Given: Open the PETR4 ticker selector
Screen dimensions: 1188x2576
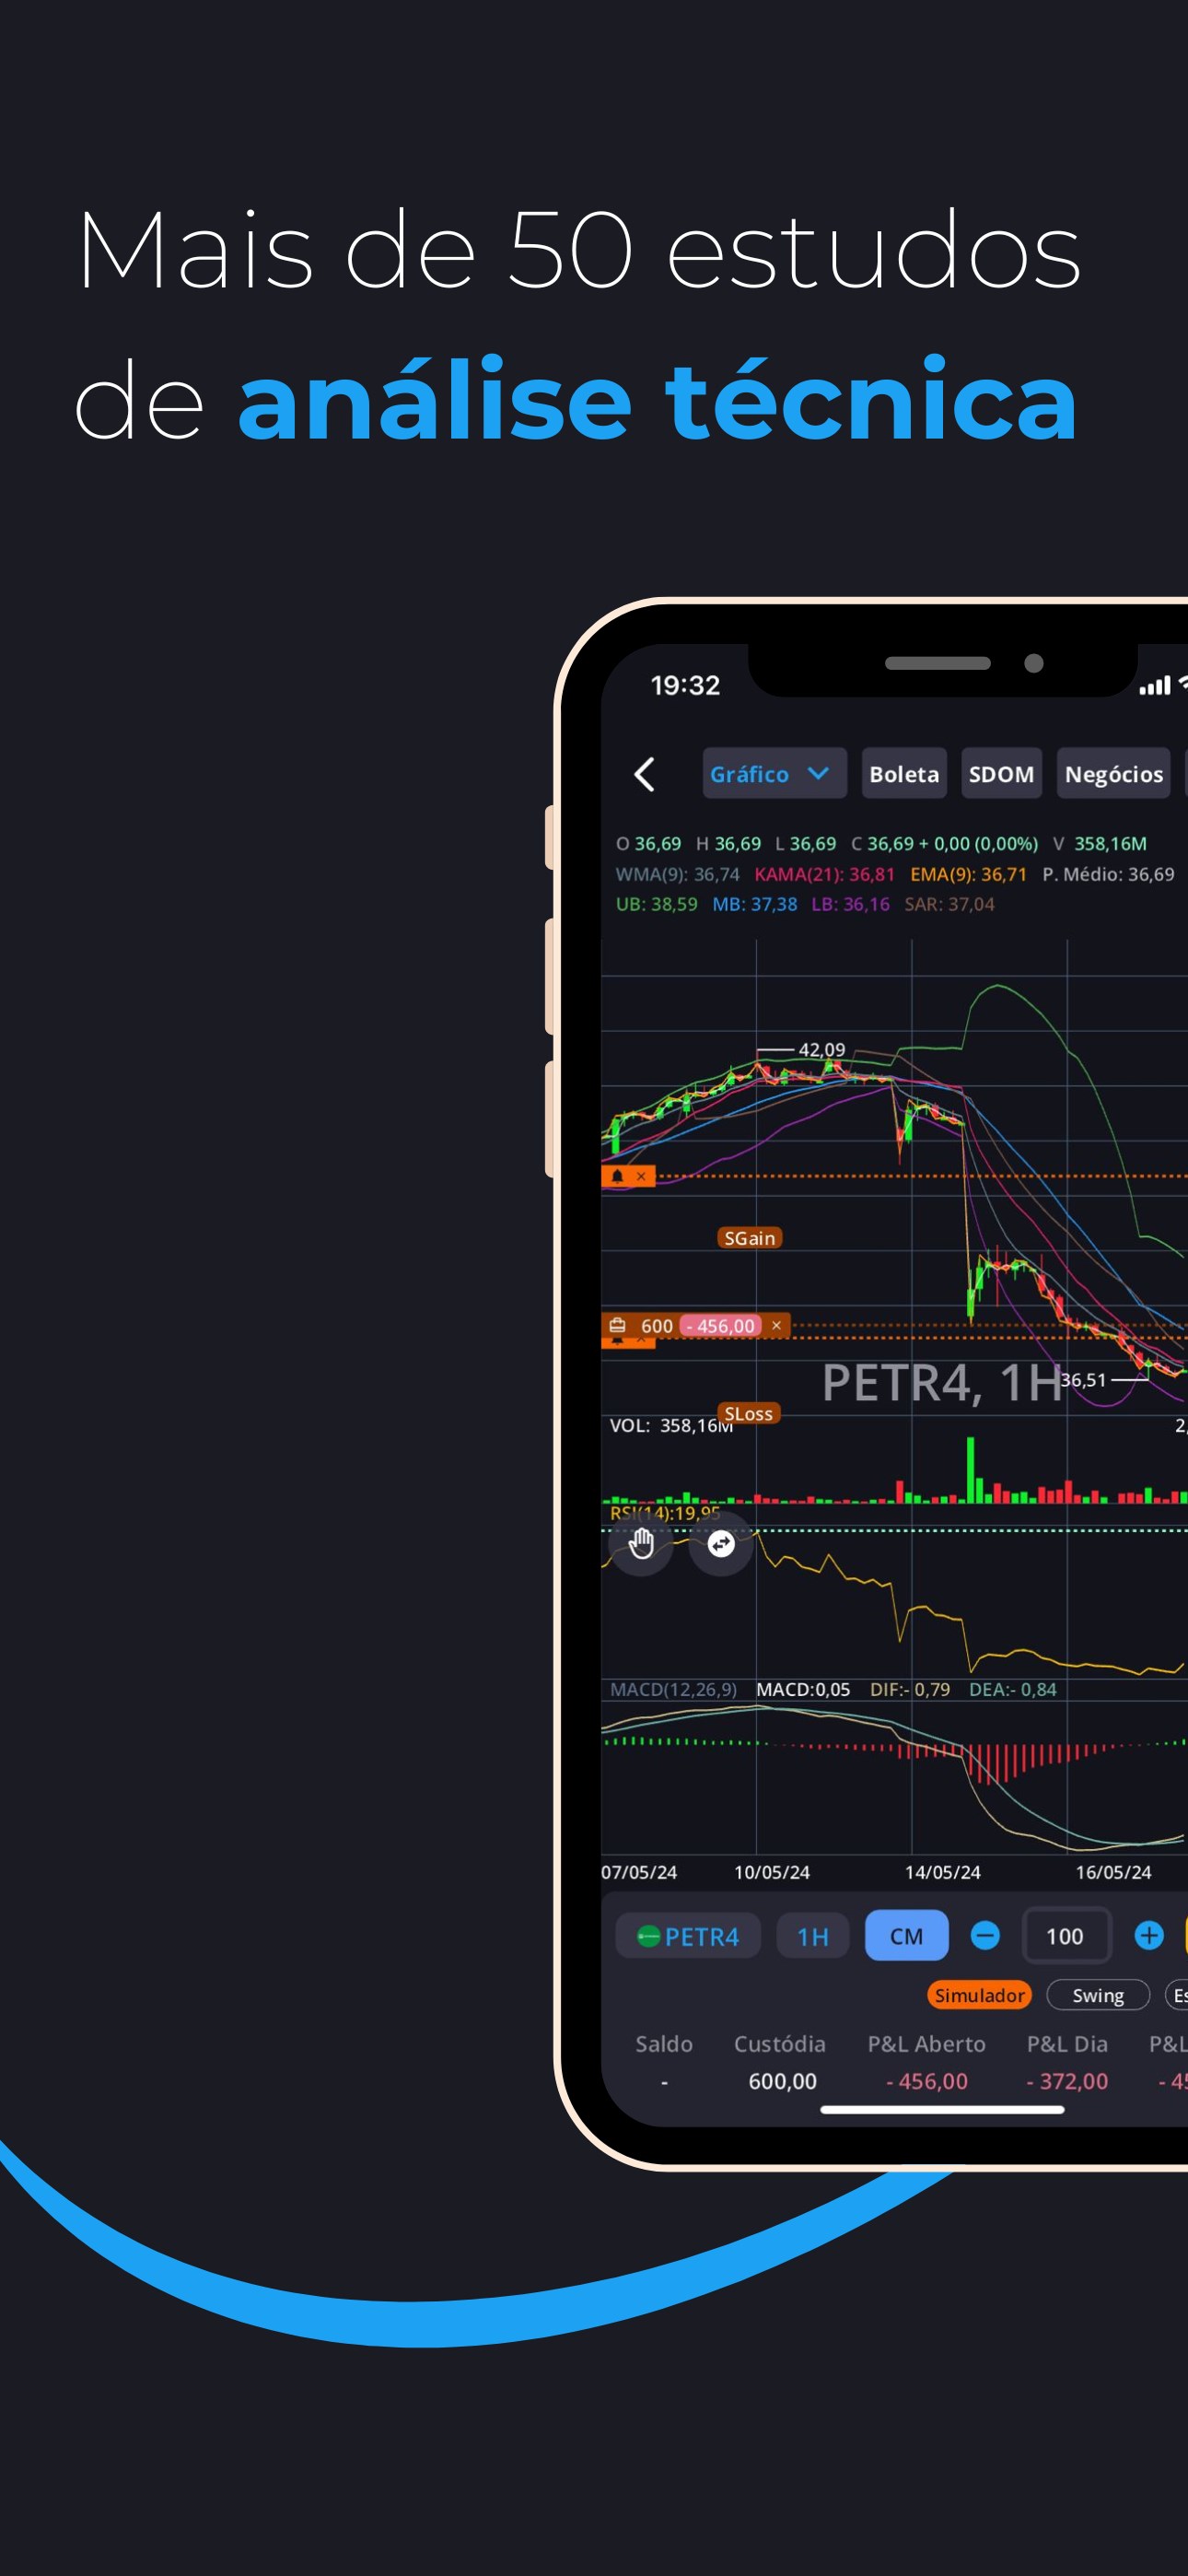Looking at the screenshot, I should tap(688, 1936).
